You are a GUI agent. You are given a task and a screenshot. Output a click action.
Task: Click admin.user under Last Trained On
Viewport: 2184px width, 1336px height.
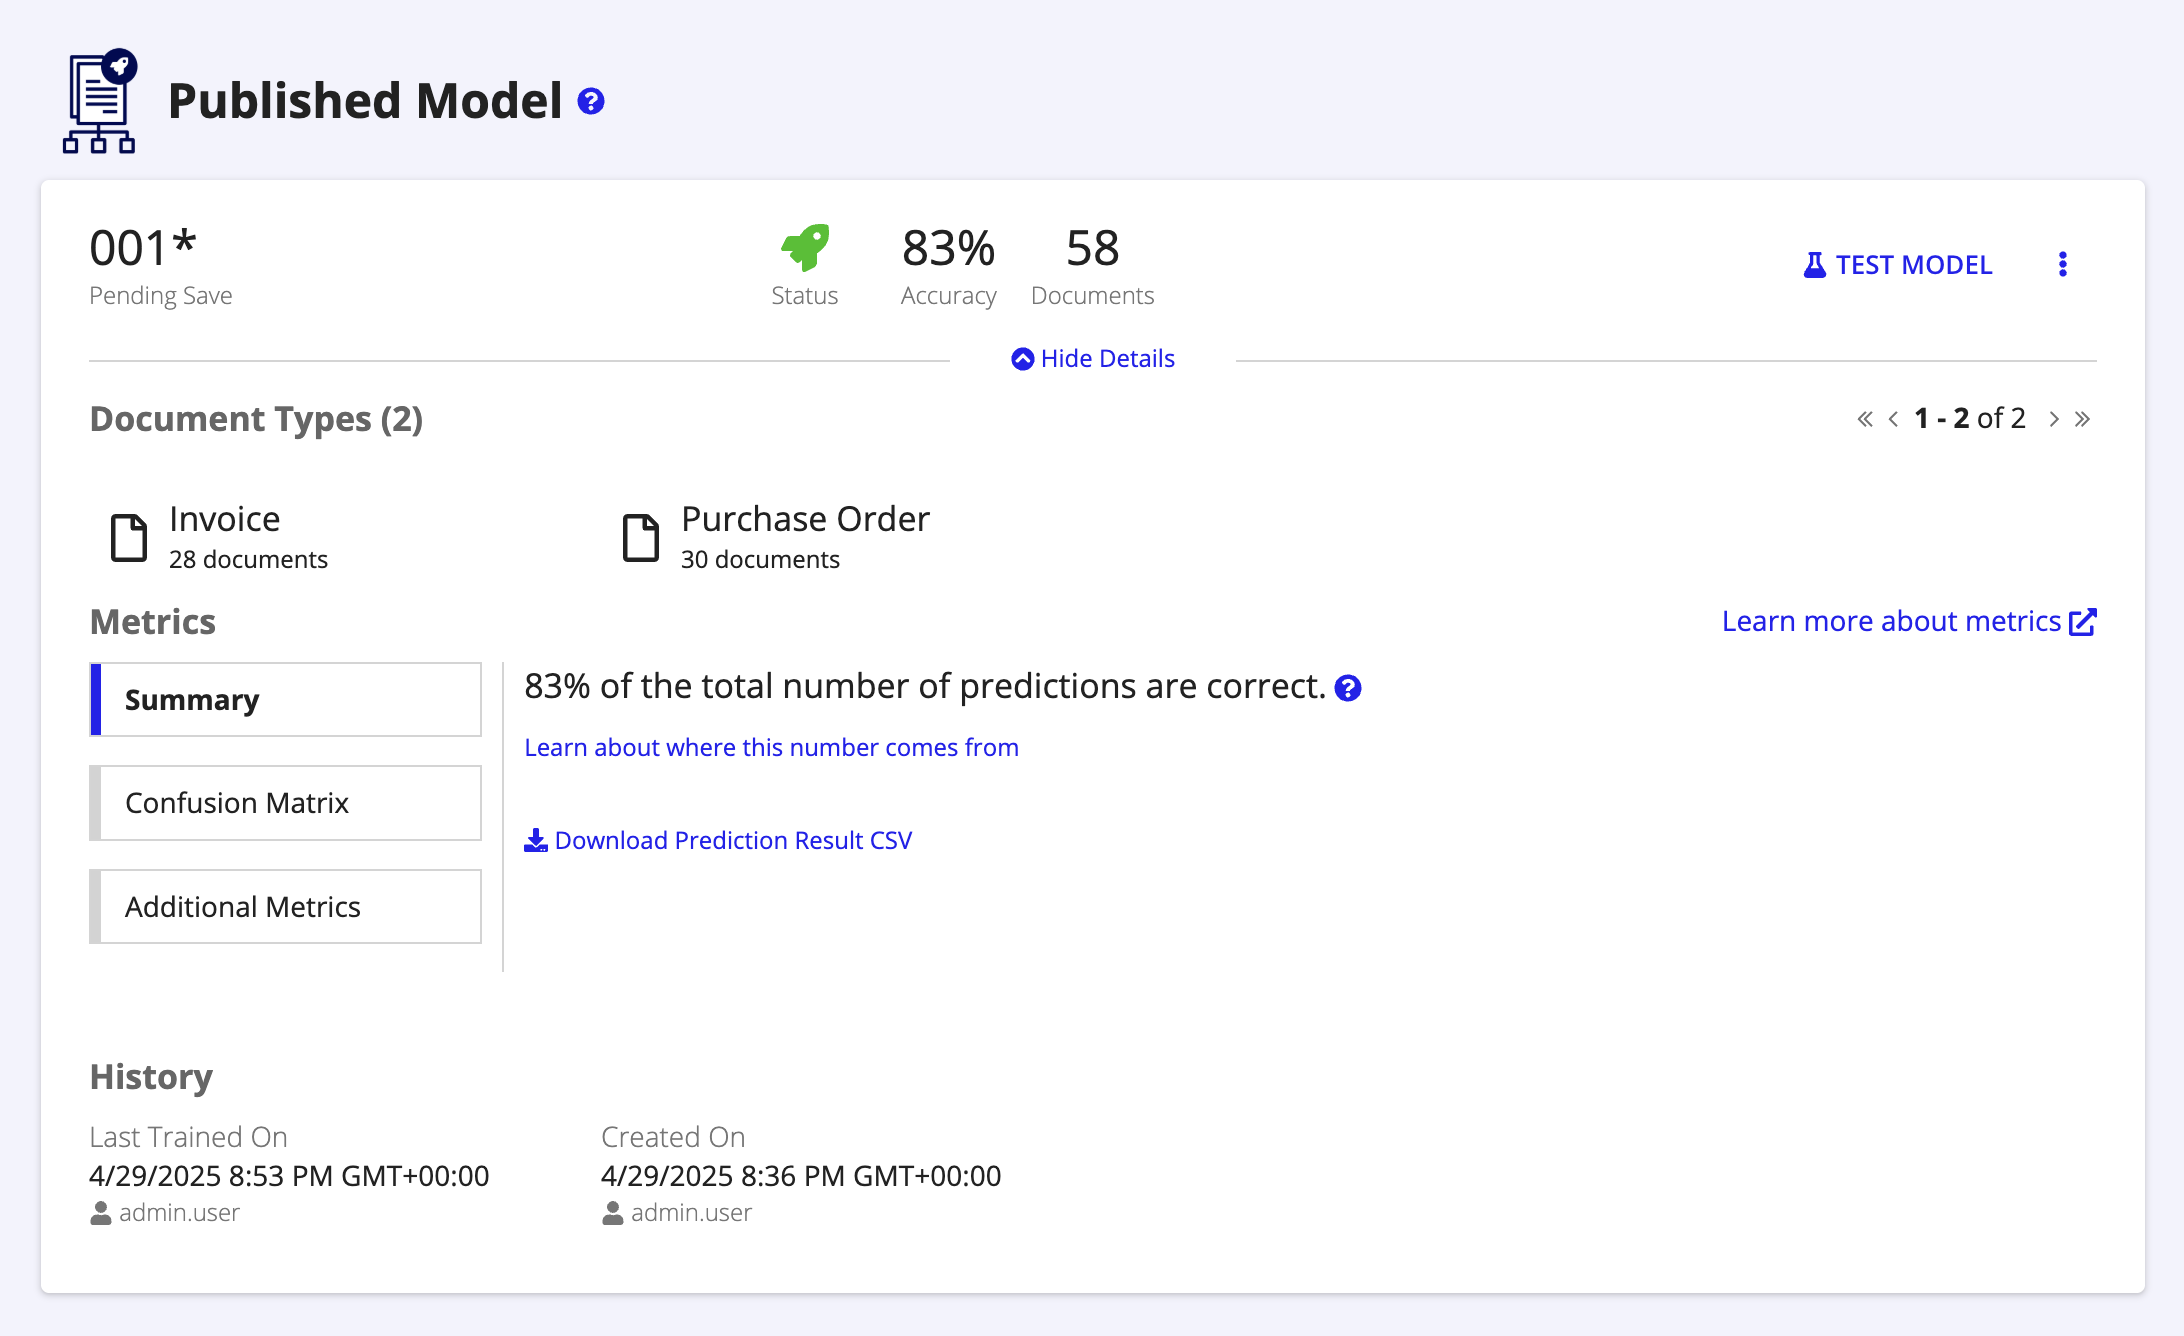click(x=166, y=1213)
